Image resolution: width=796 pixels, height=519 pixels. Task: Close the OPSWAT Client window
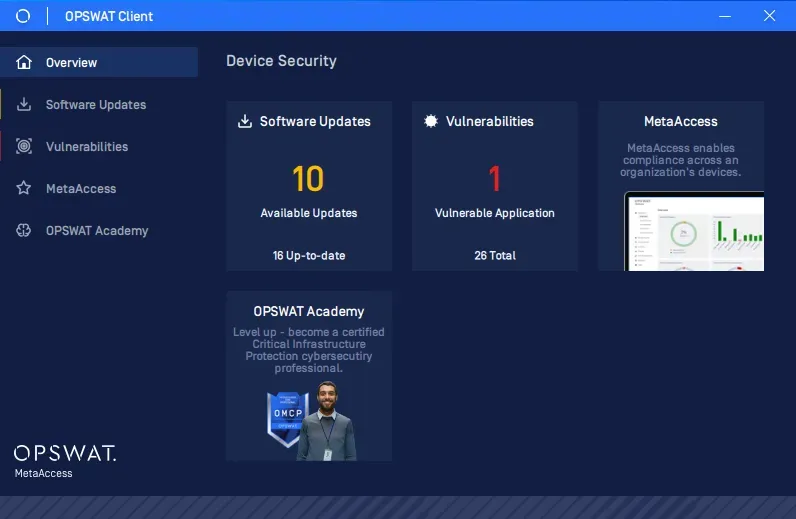770,16
